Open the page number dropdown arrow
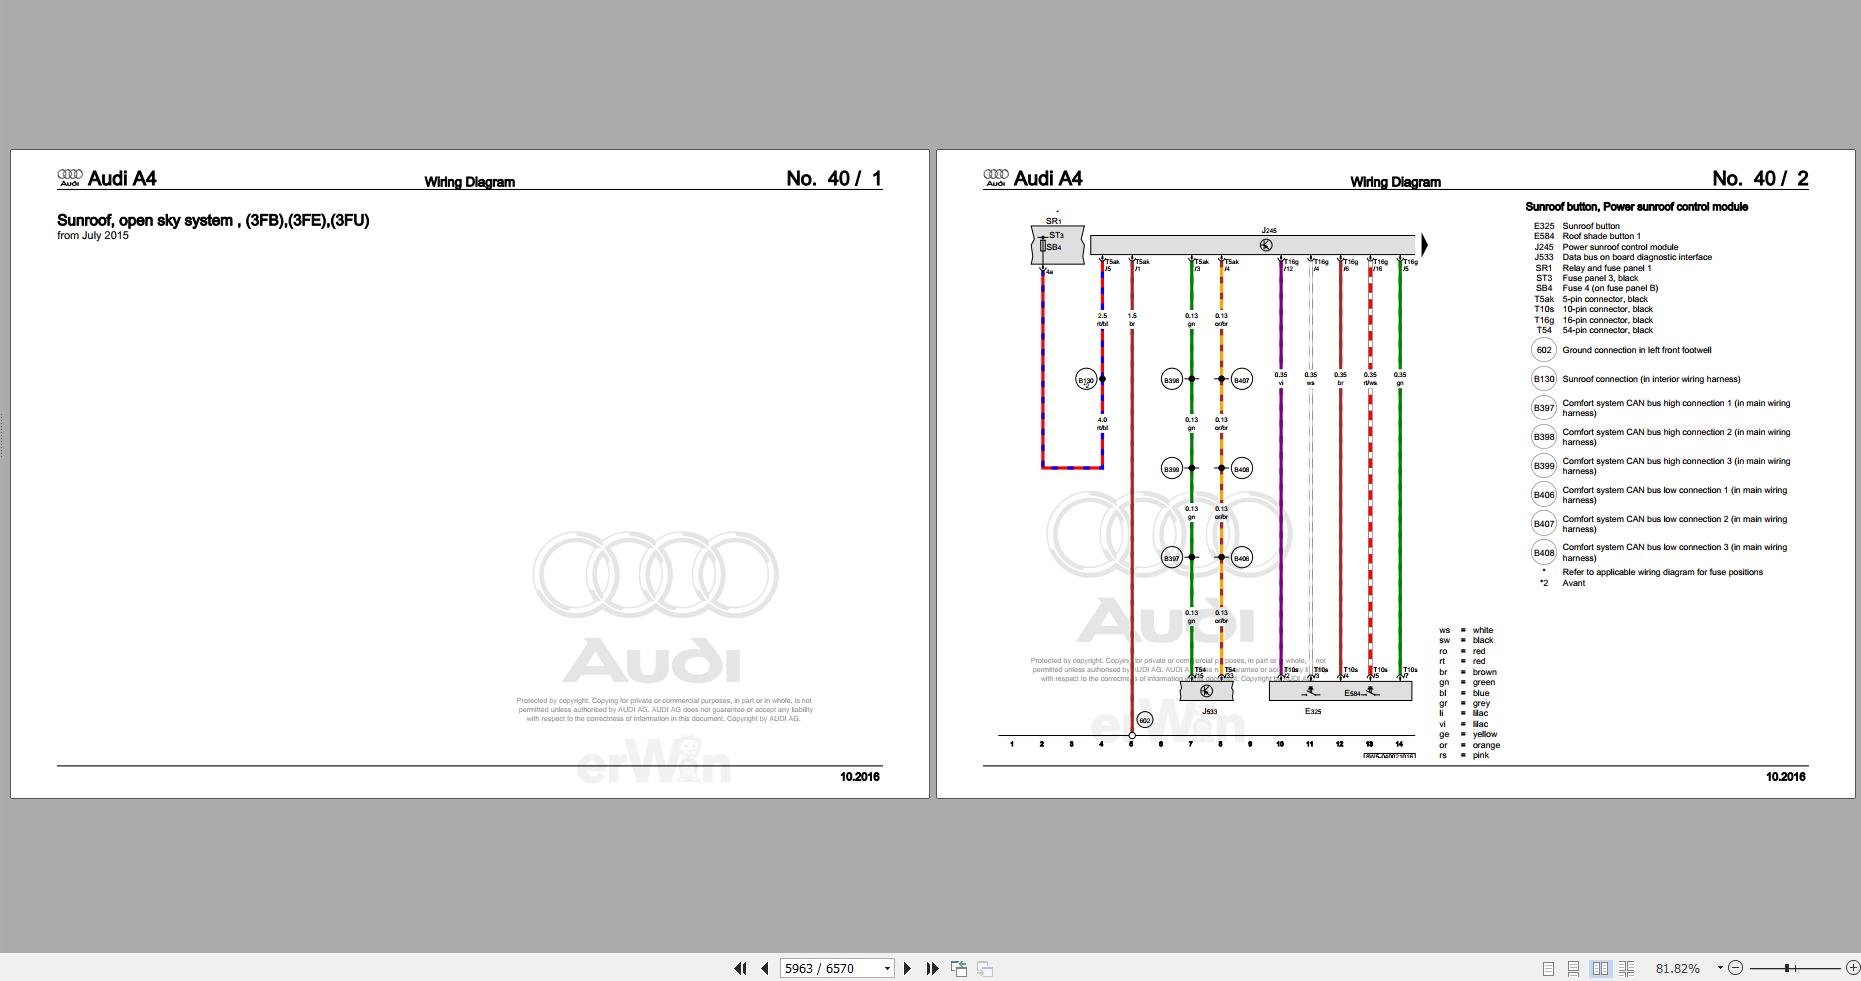 (887, 968)
